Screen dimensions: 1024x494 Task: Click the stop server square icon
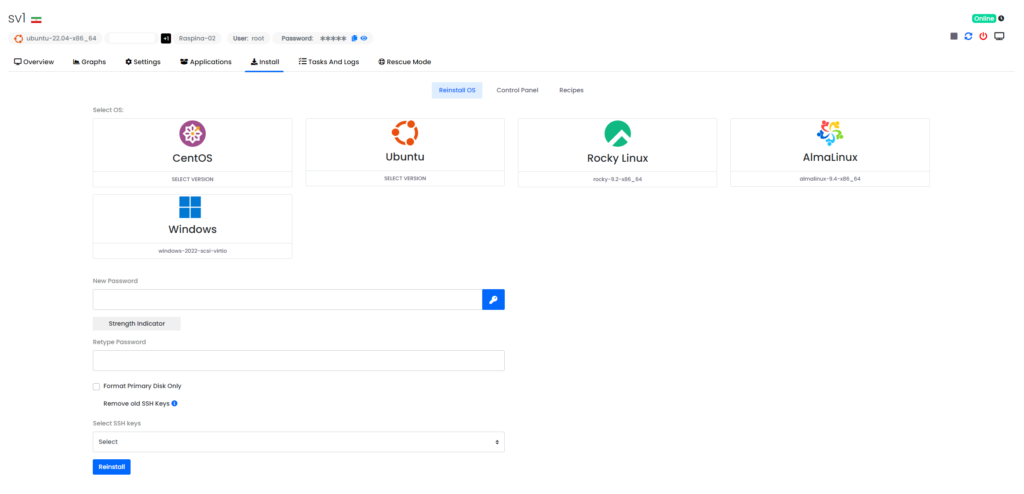coord(954,37)
